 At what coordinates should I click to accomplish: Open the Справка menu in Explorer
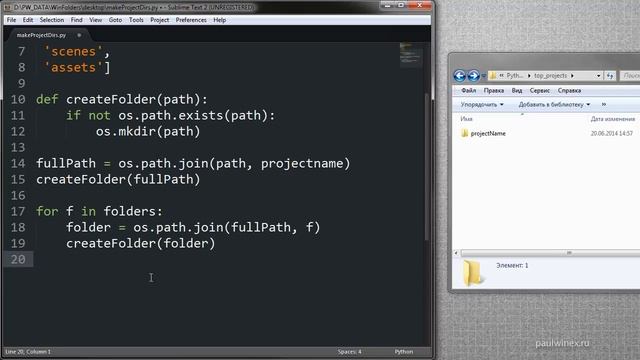click(x=569, y=91)
